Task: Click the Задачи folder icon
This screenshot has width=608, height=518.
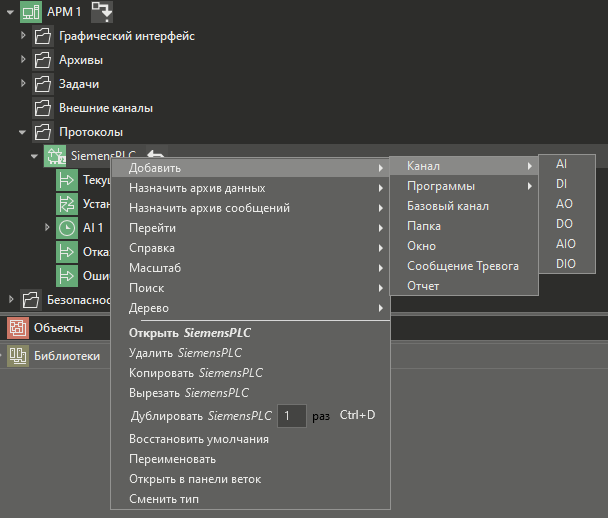Action: click(x=43, y=84)
